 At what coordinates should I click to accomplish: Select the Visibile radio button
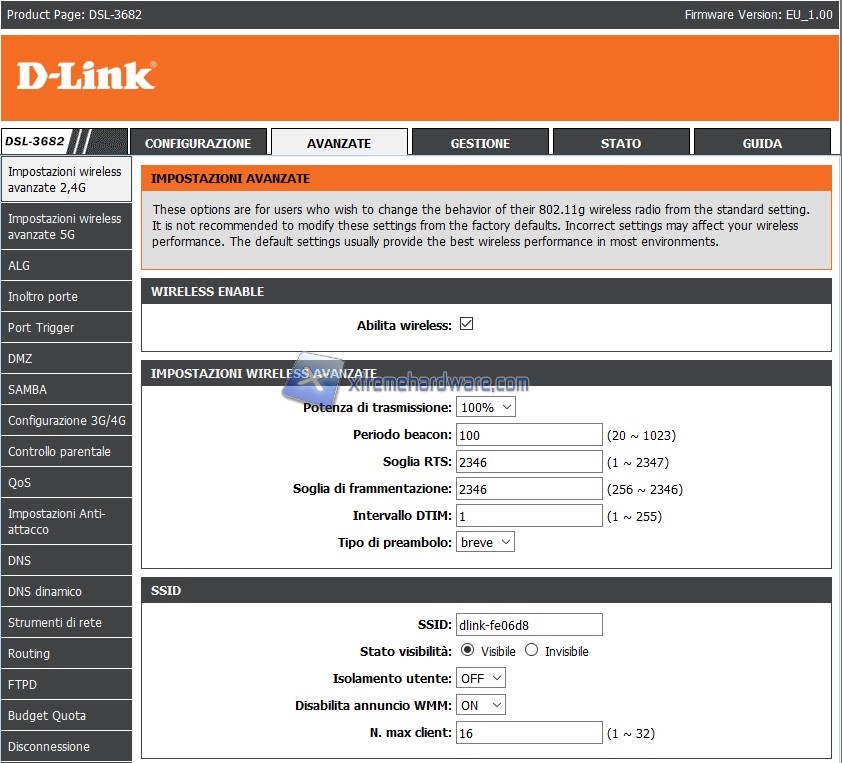pyautogui.click(x=467, y=650)
